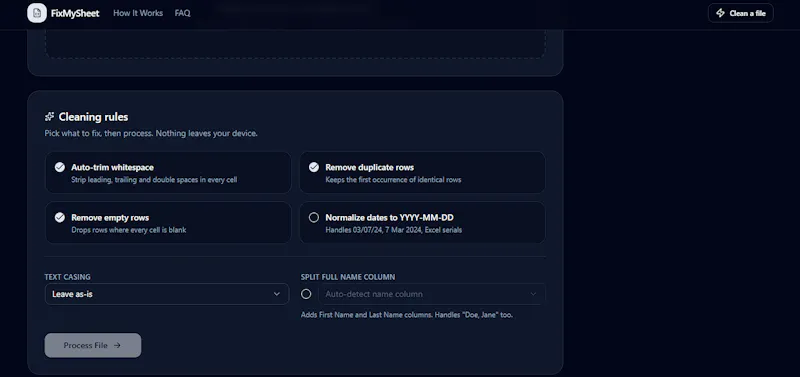Enable the Split full name column toggle
This screenshot has width=800, height=377.
tap(306, 294)
